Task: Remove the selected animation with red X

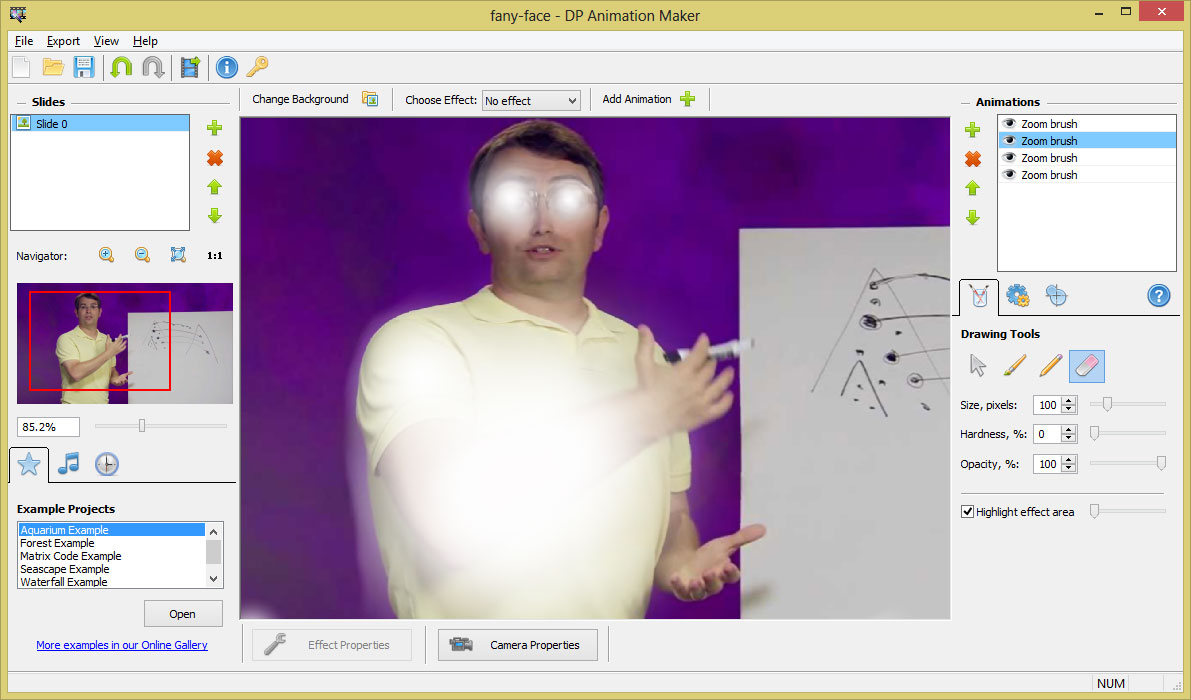Action: tap(972, 159)
